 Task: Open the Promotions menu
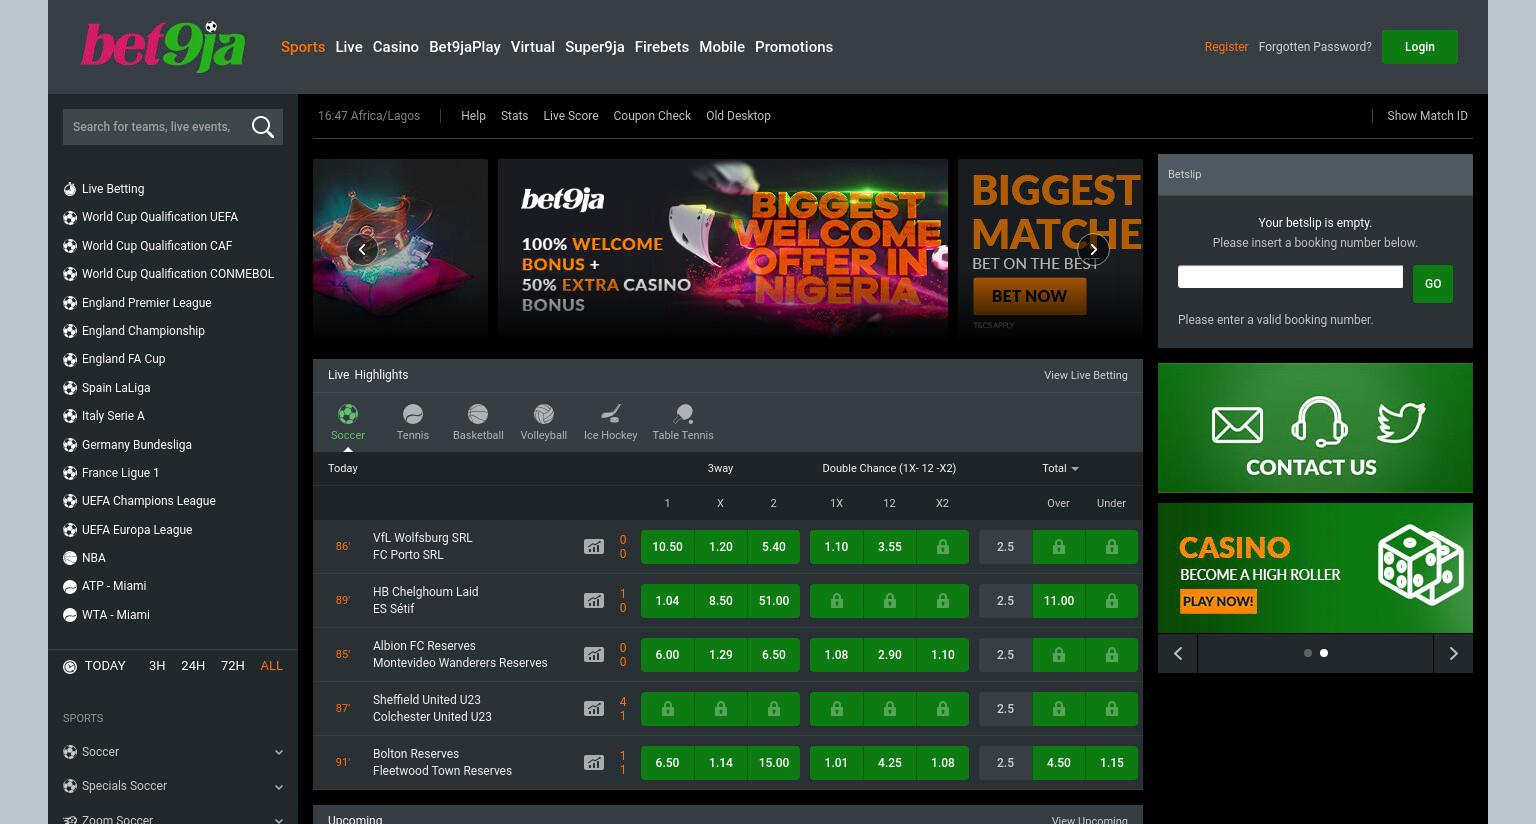[x=794, y=47]
